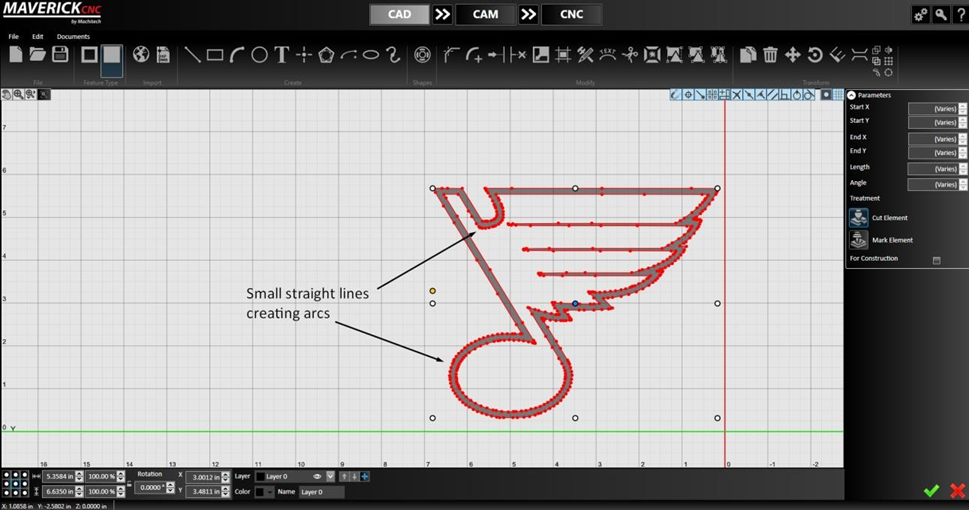This screenshot has width=969, height=510.
Task: Click the Length stepper arrows
Action: click(x=963, y=169)
